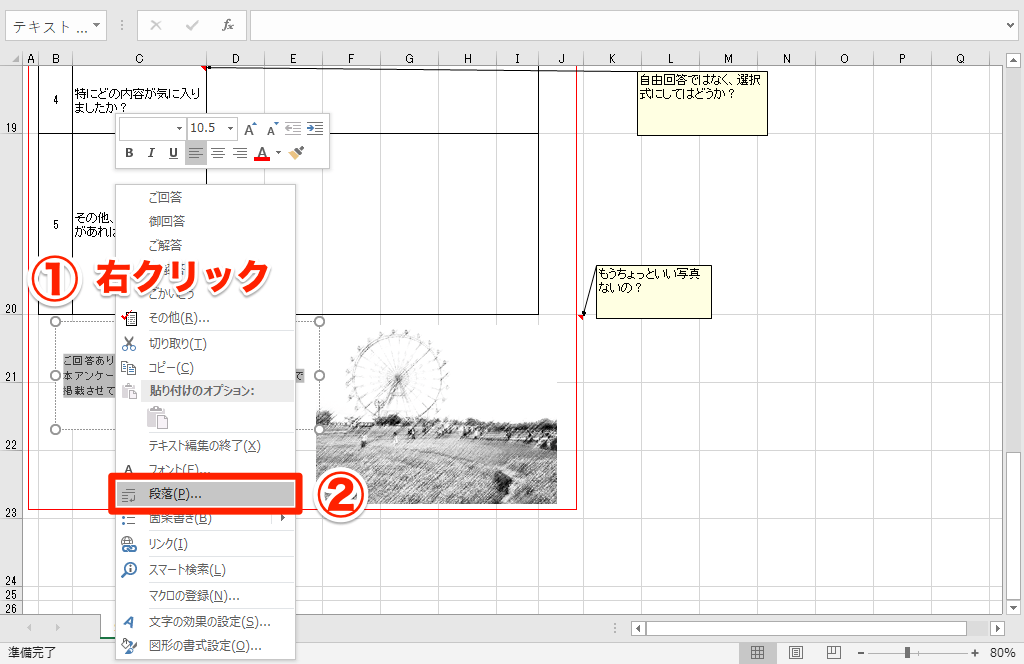Decrease font size with small A icon
1024x664 pixels.
tap(272, 129)
